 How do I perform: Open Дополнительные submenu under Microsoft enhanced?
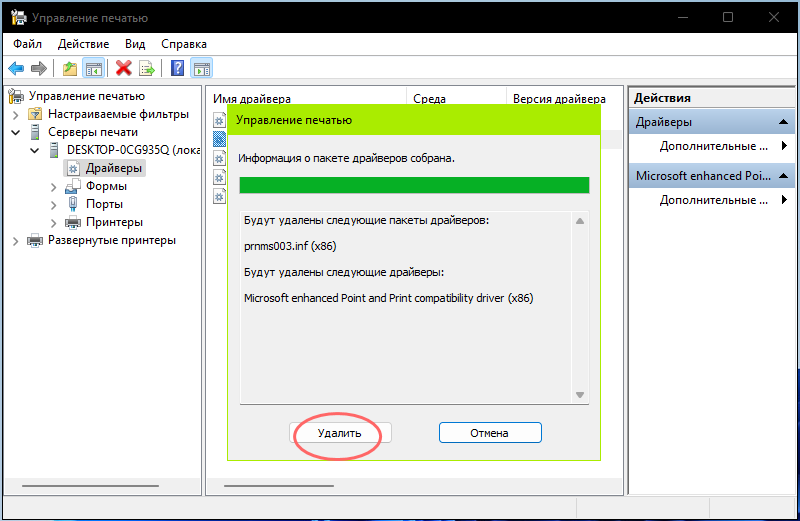713,200
